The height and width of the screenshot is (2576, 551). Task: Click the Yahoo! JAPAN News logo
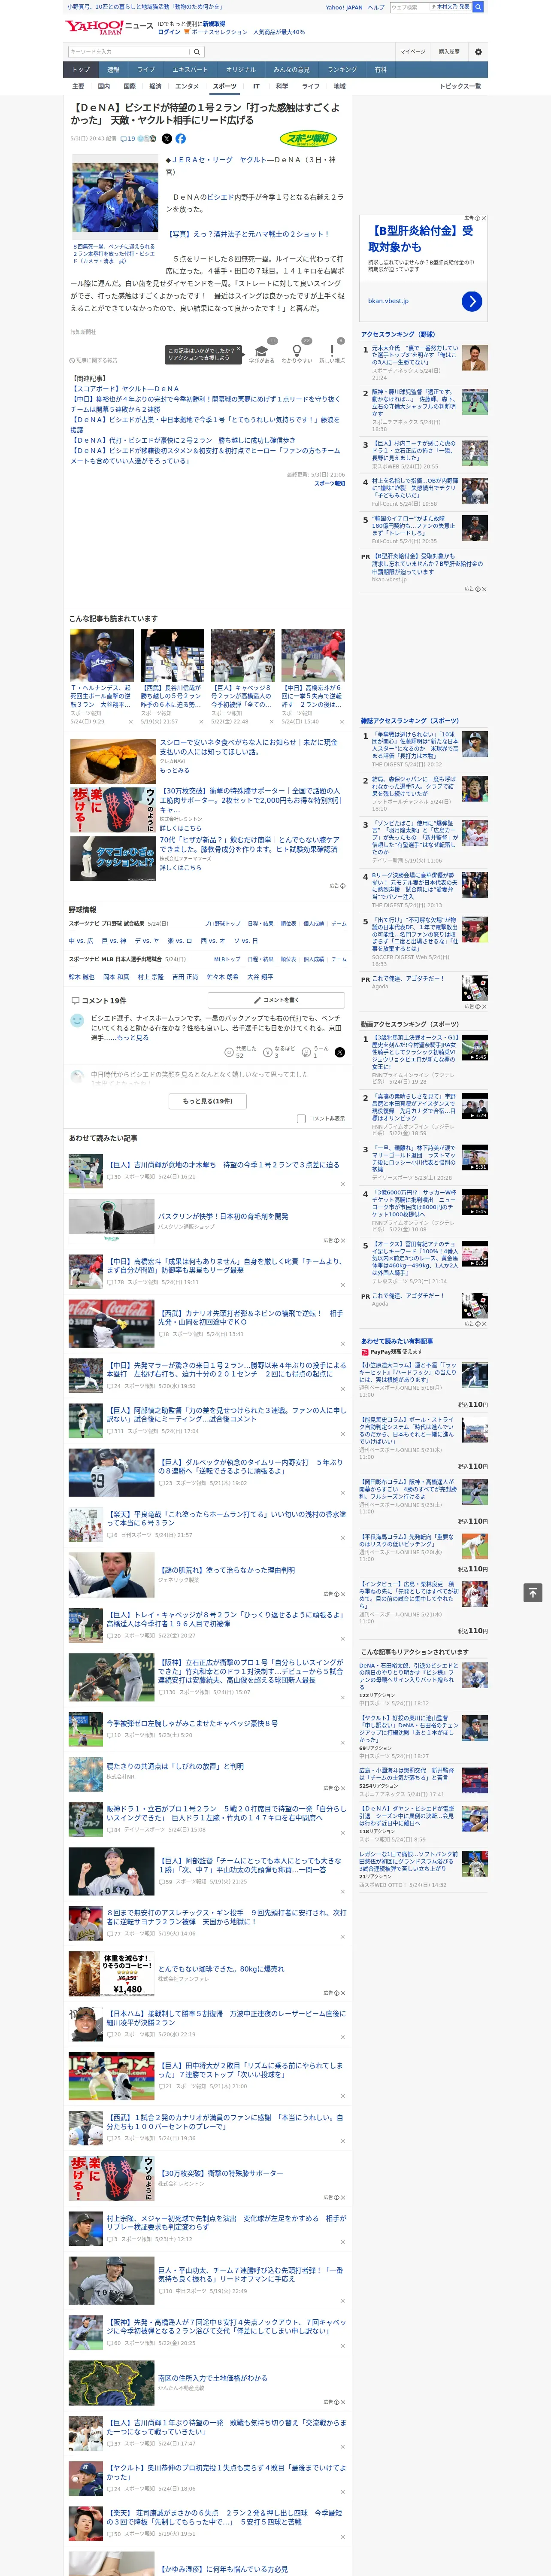coord(110,27)
